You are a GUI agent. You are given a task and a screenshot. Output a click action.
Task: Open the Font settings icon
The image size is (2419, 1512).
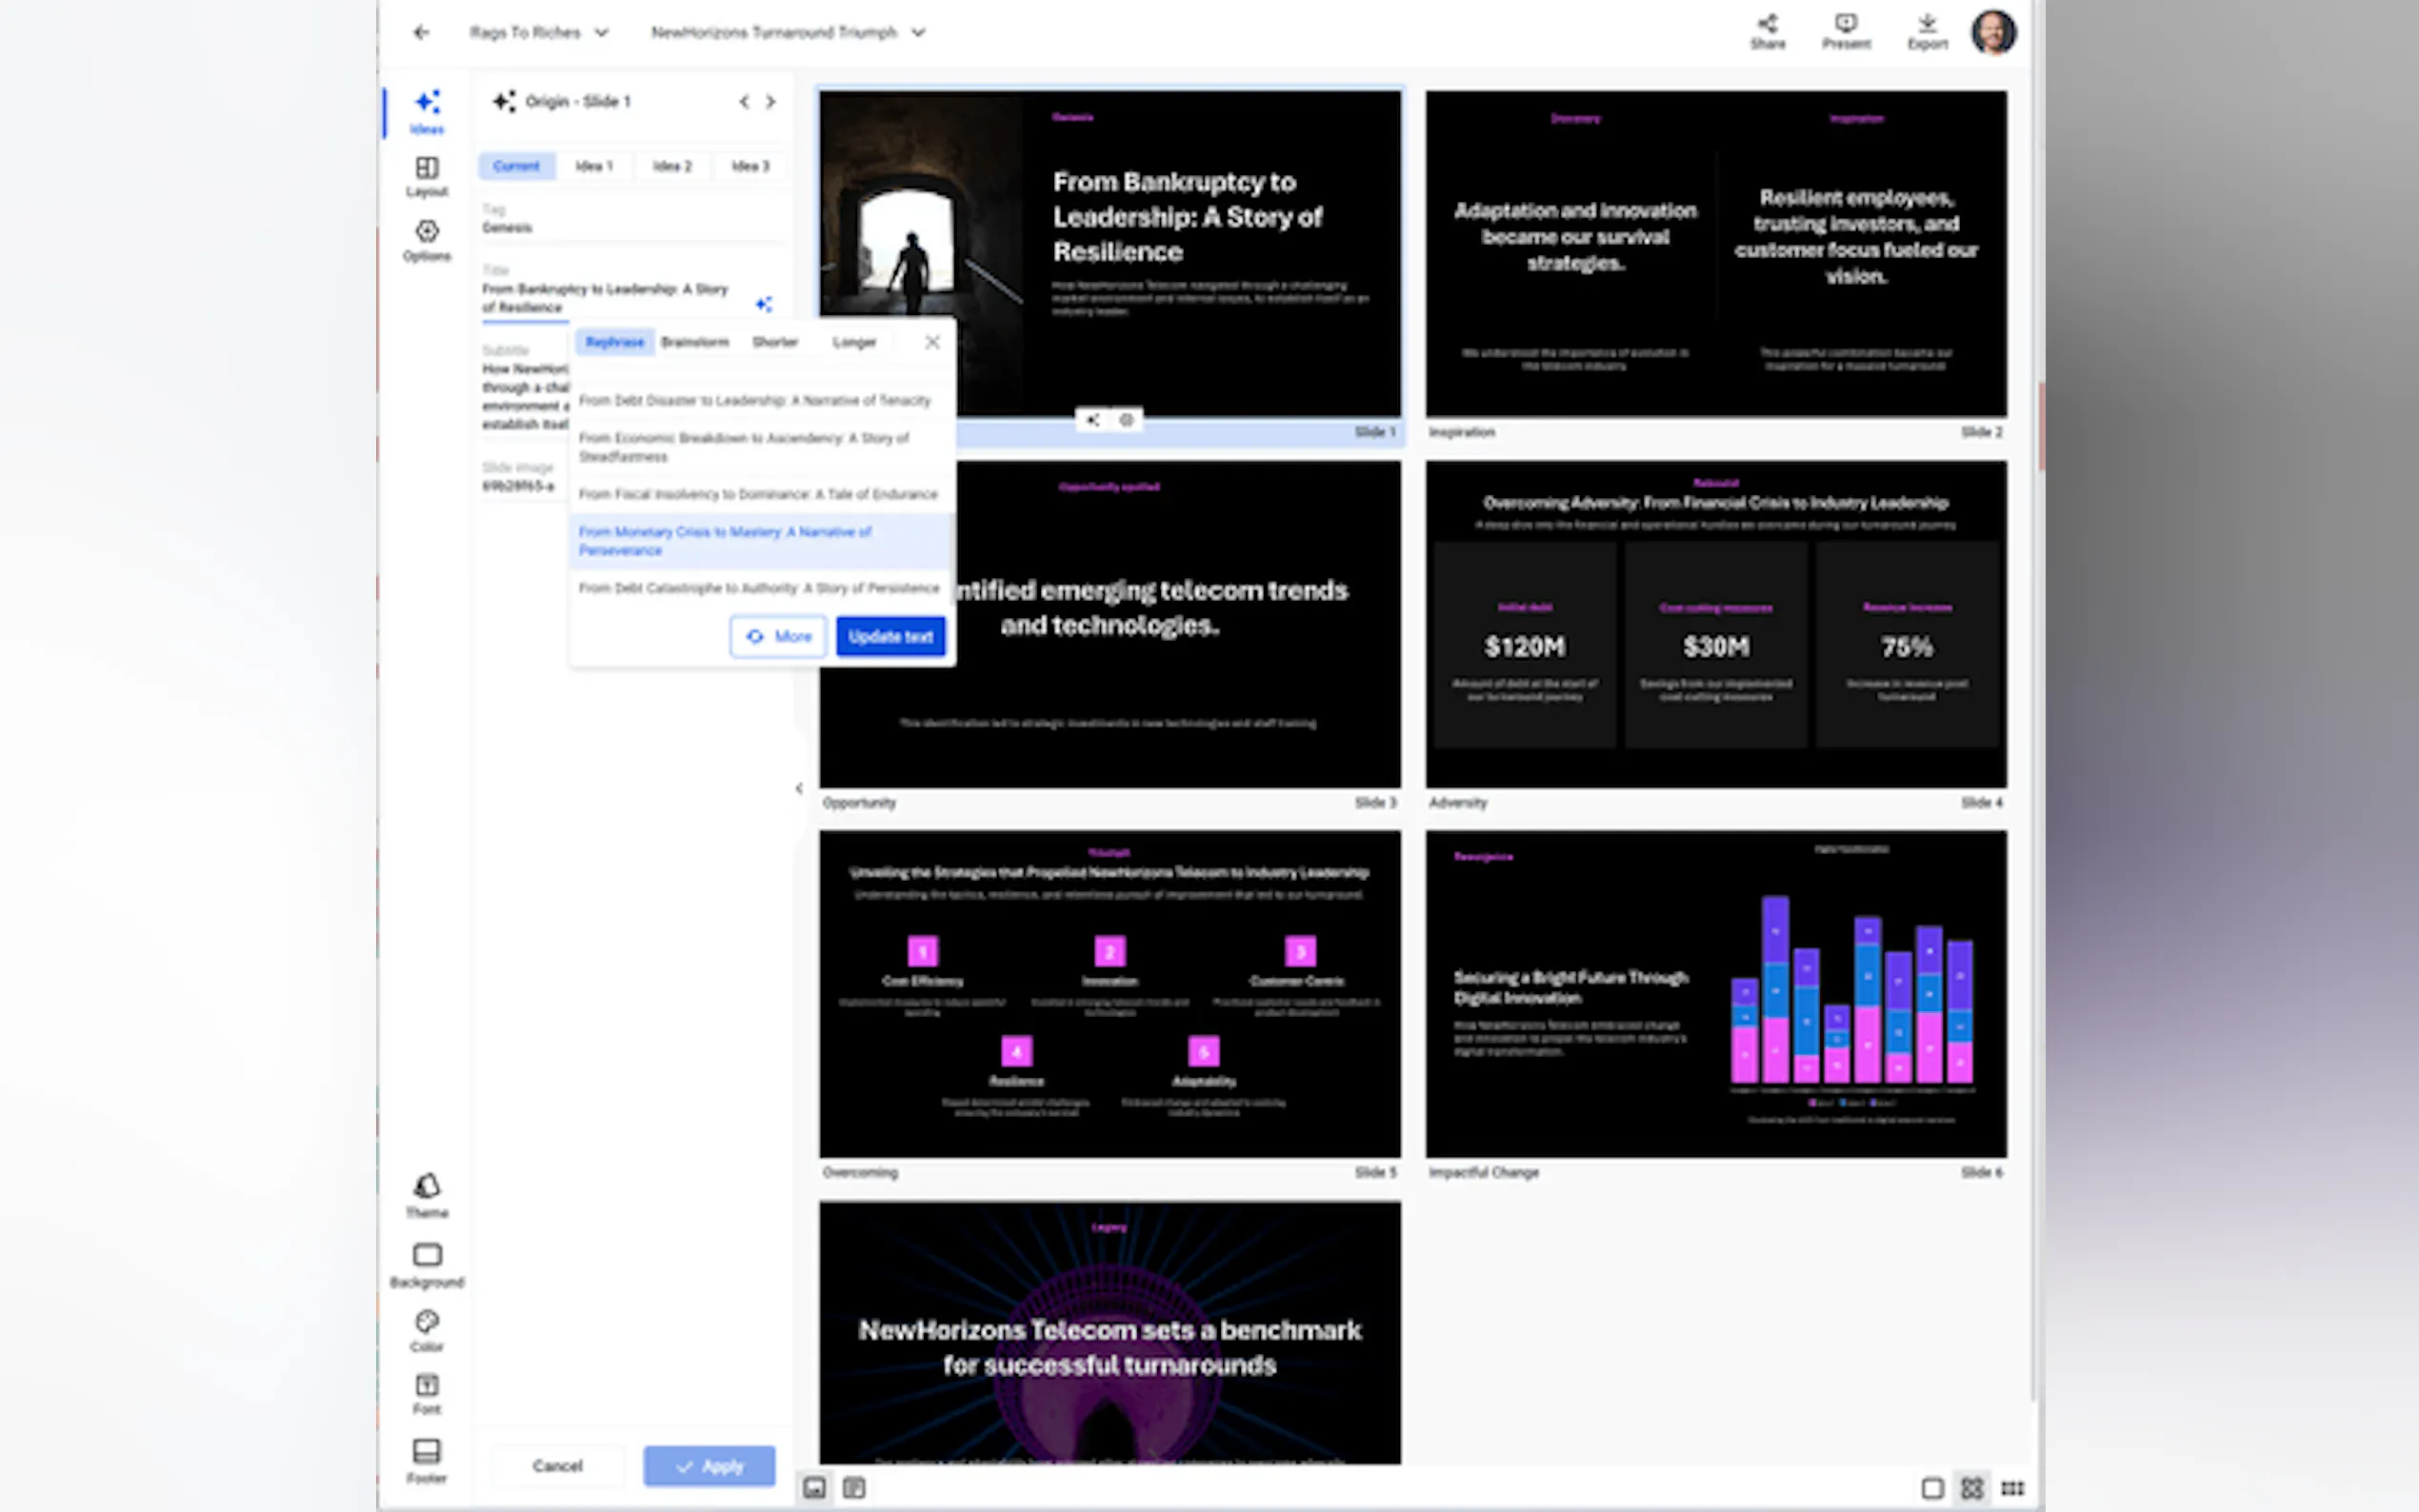pyautogui.click(x=427, y=1386)
